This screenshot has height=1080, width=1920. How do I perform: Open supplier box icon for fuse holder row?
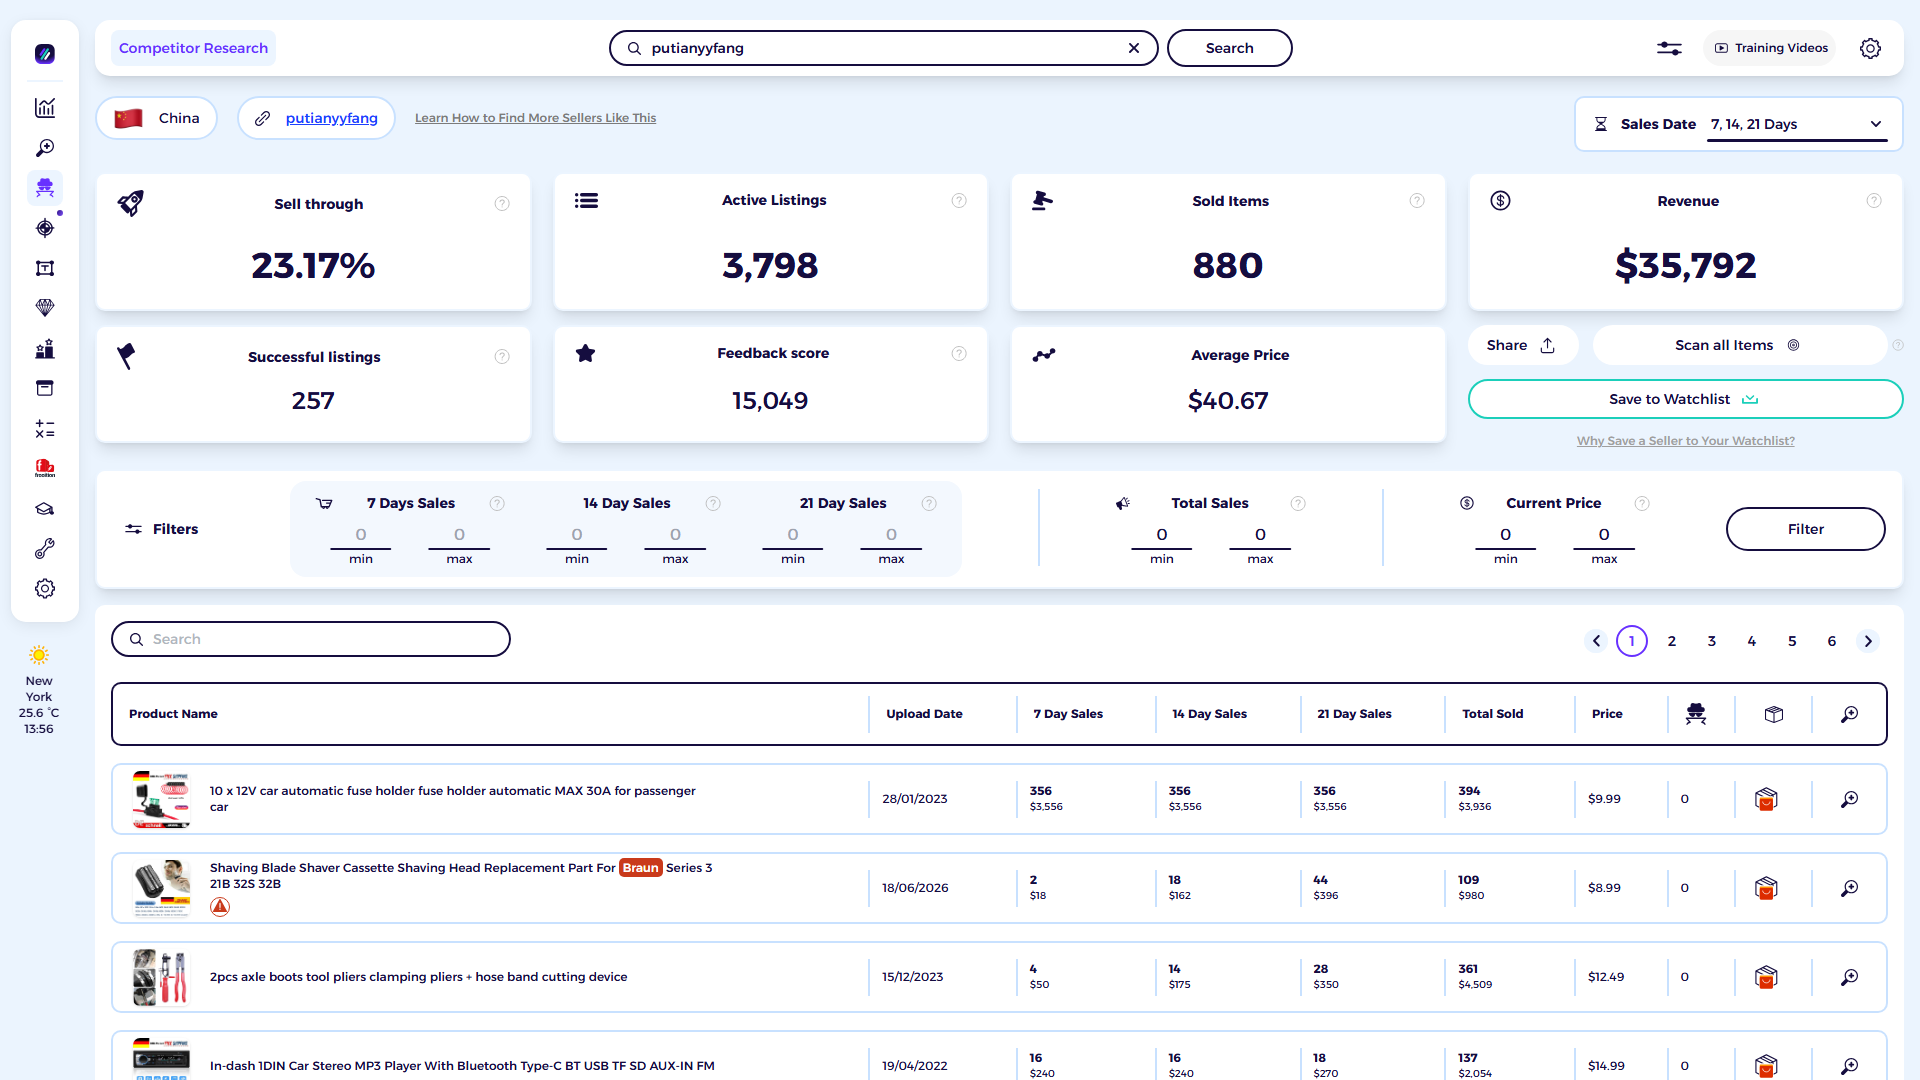(x=1766, y=799)
